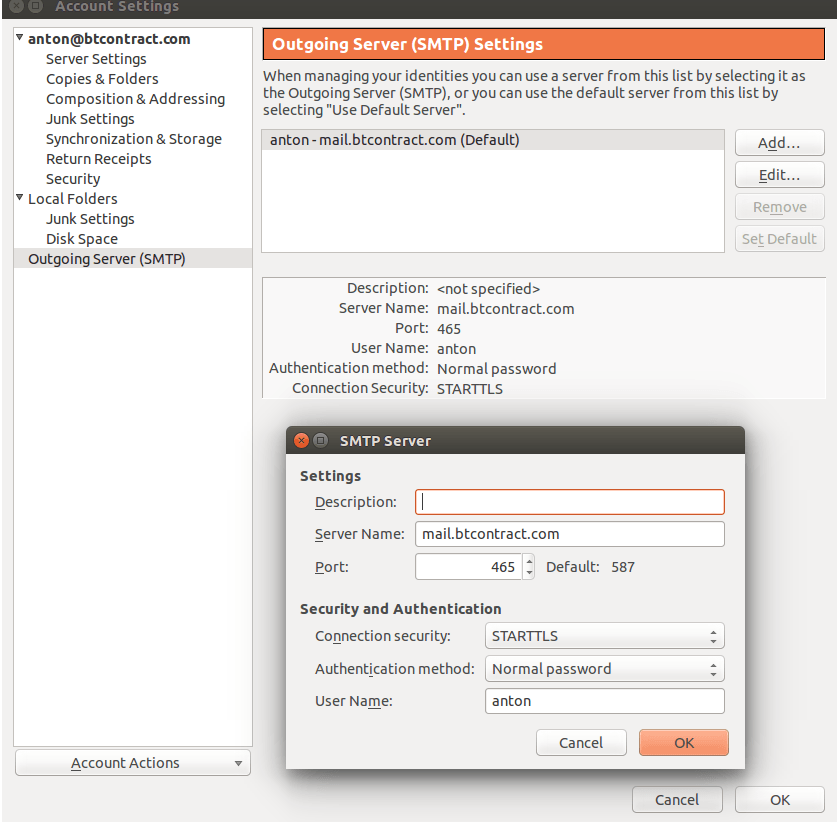Collapse the Local Folders tree node

pyautogui.click(x=20, y=198)
